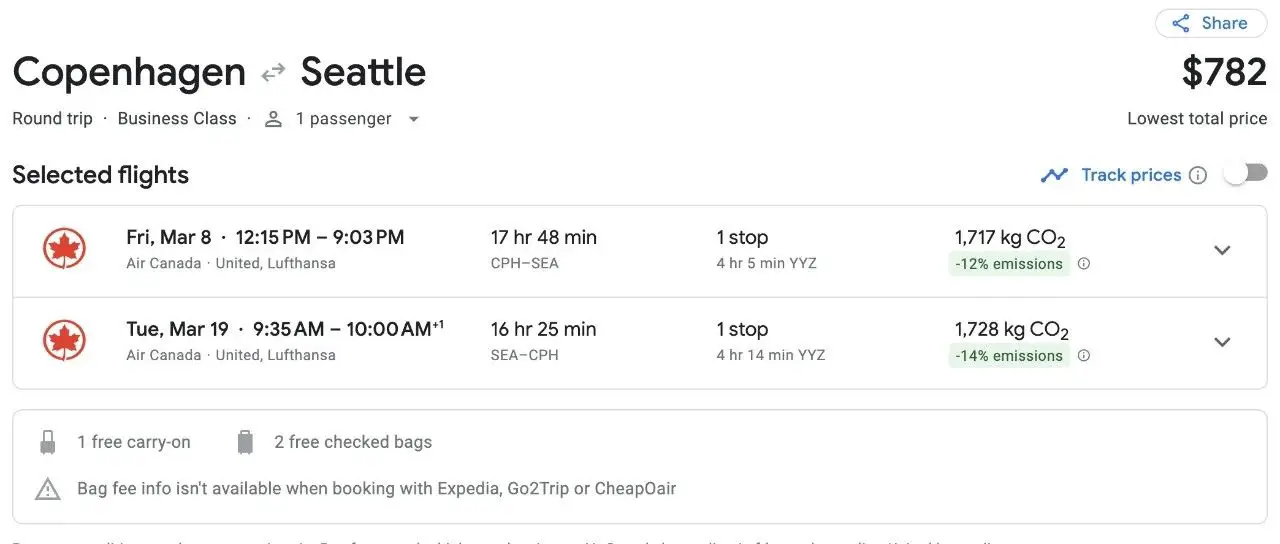The image size is (1280, 544).
Task: Select the Business Class label
Action: click(177, 118)
